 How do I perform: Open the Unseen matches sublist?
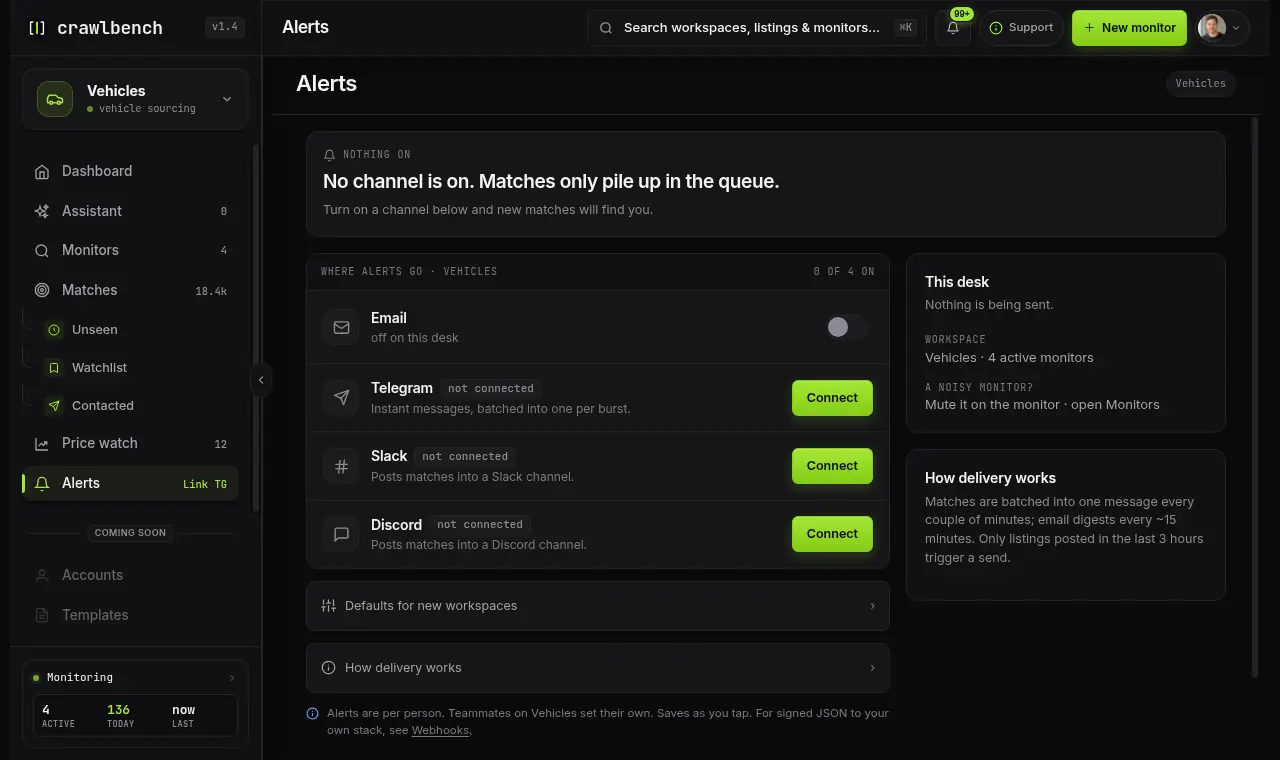(137, 330)
